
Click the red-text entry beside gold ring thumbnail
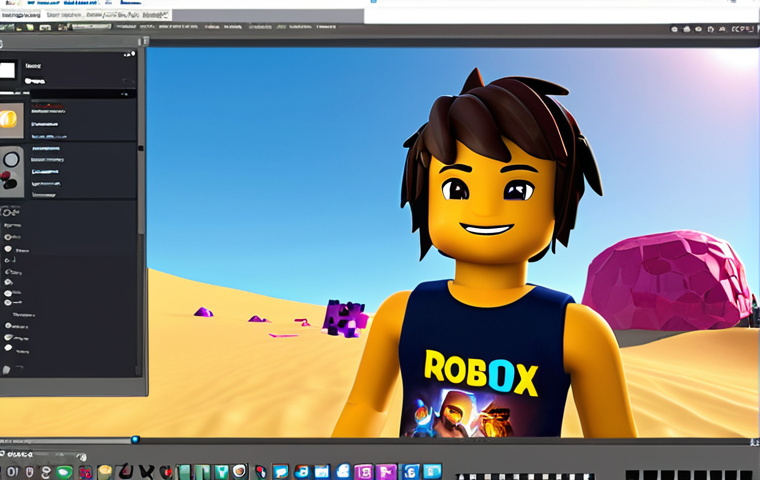[48, 107]
